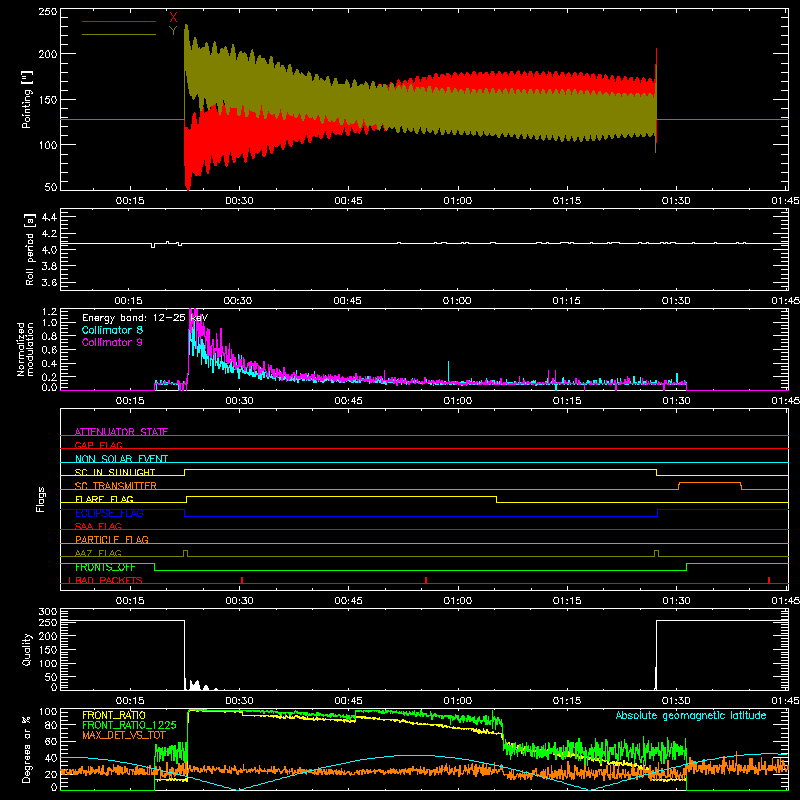The width and height of the screenshot is (800, 800).
Task: Click the Normalized modulation axis title
Action: click(x=25, y=349)
